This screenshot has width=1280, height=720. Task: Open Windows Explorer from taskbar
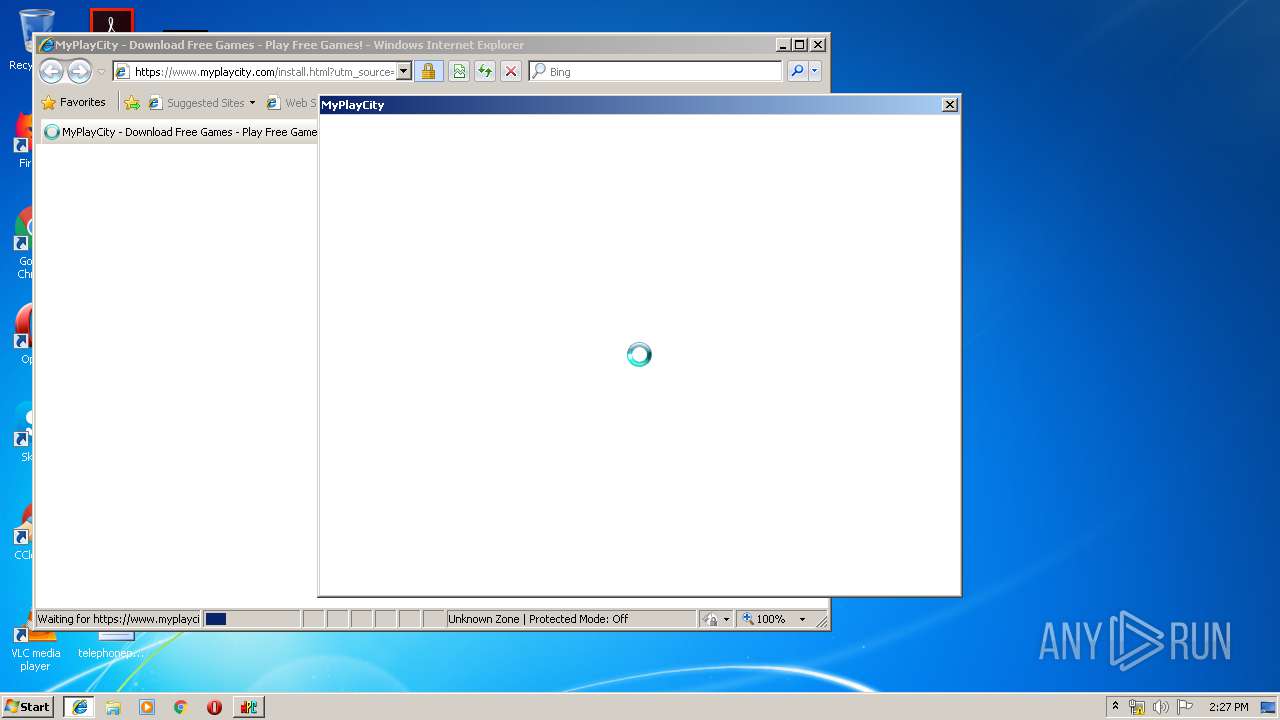(113, 706)
